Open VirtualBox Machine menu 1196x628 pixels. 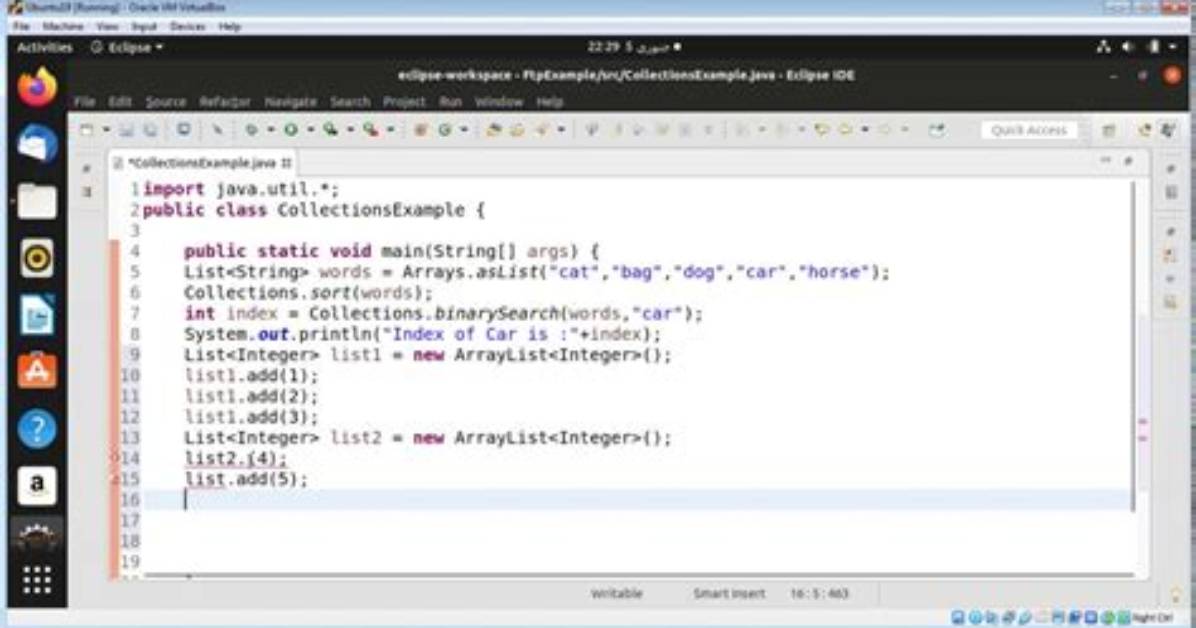point(63,27)
